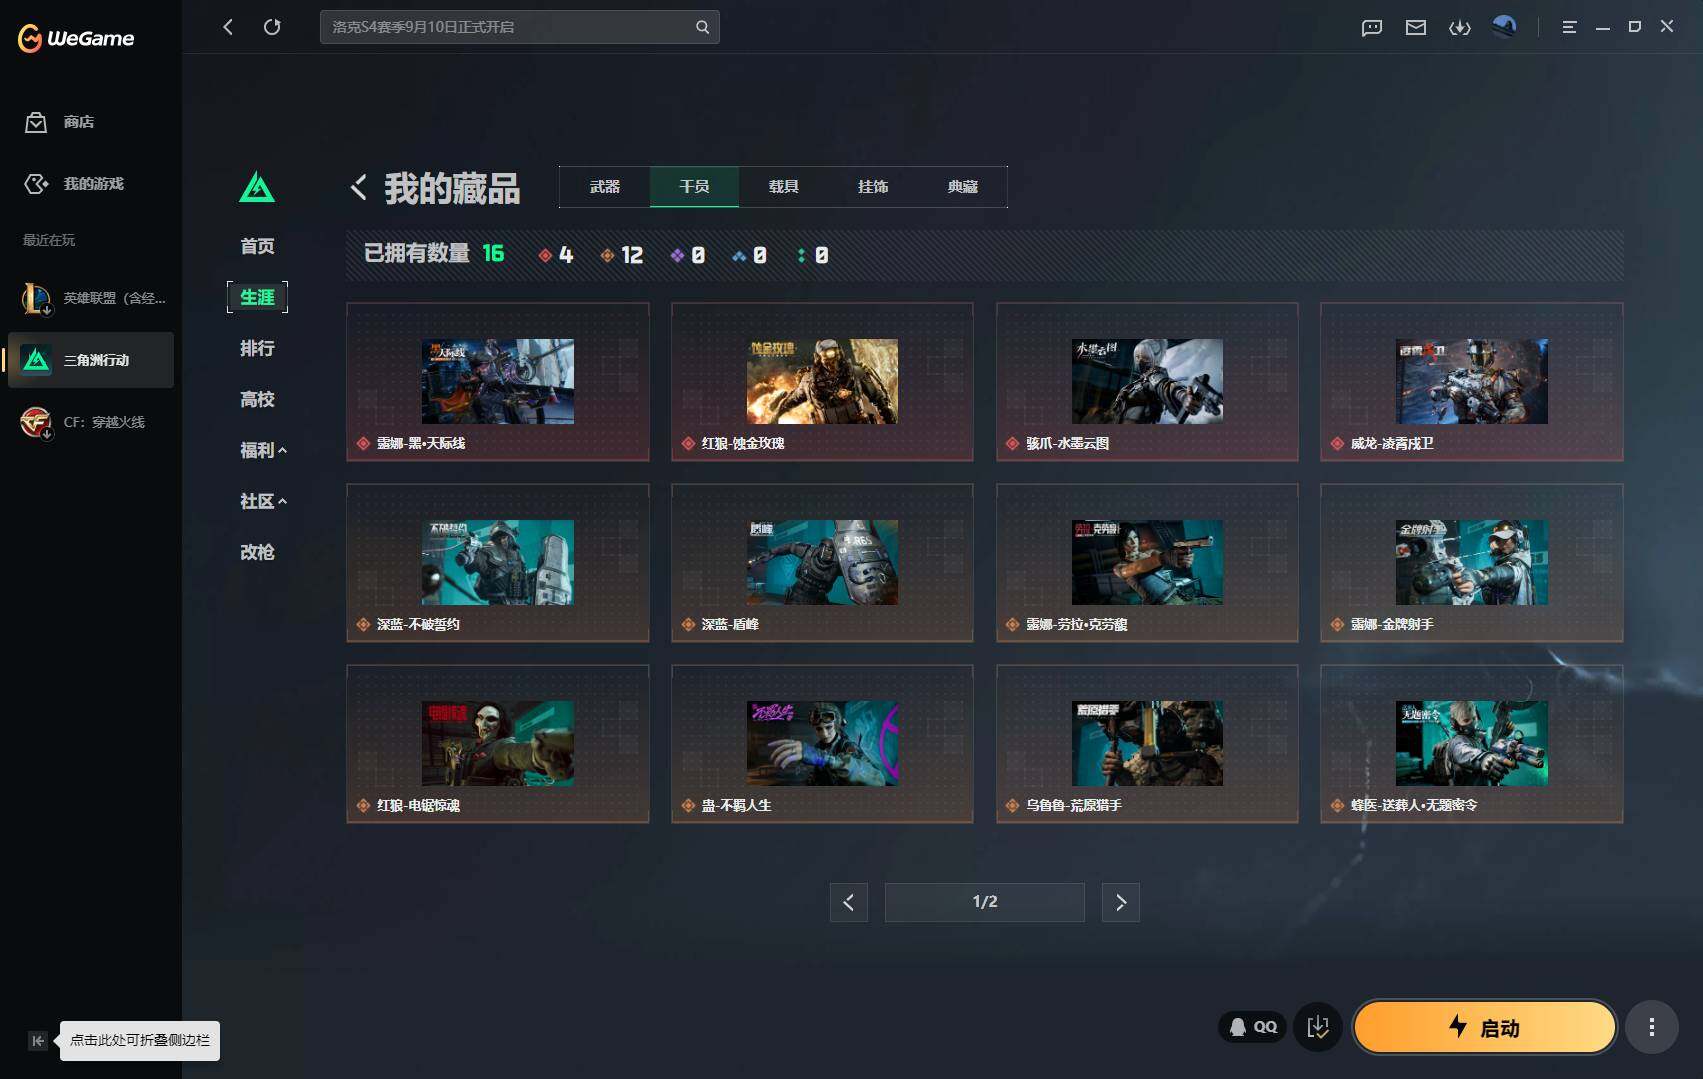Go to the previous collection page
The width and height of the screenshot is (1703, 1079).
click(x=848, y=902)
